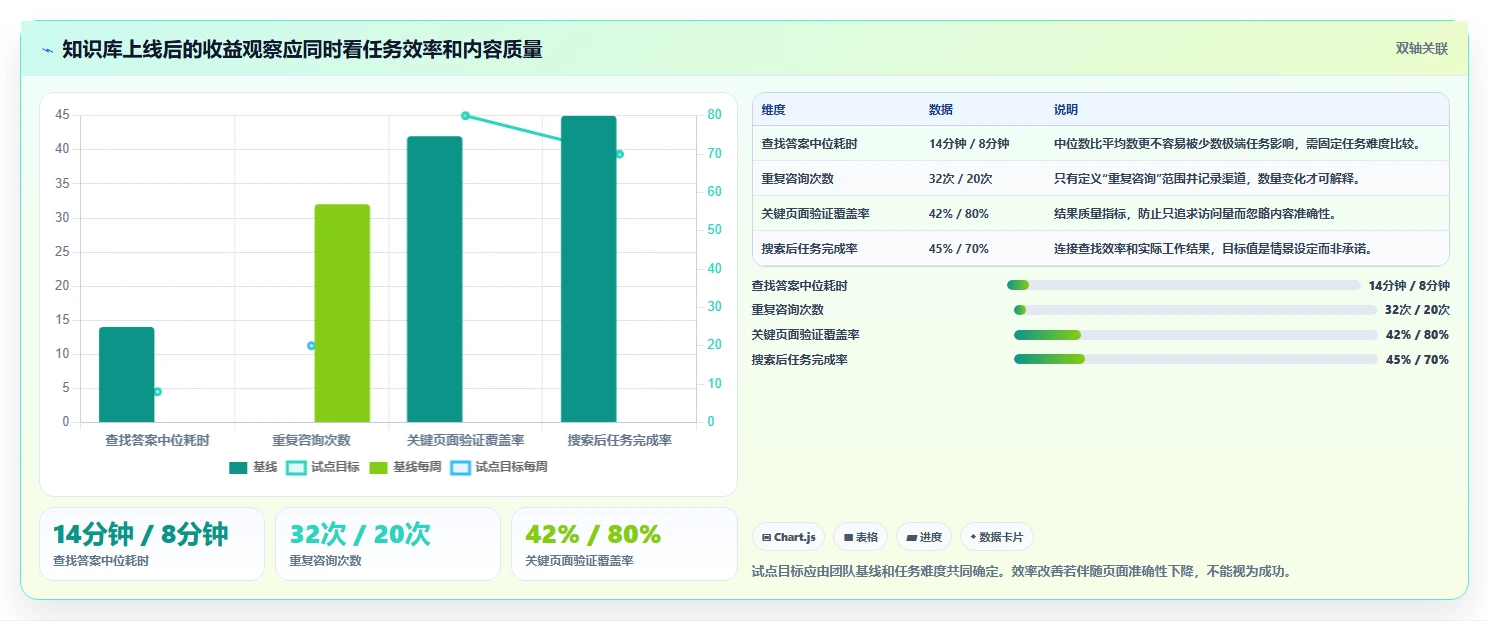The width and height of the screenshot is (1489, 621).
Task: Select the 数据卡片 chip
Action: [x=996, y=537]
